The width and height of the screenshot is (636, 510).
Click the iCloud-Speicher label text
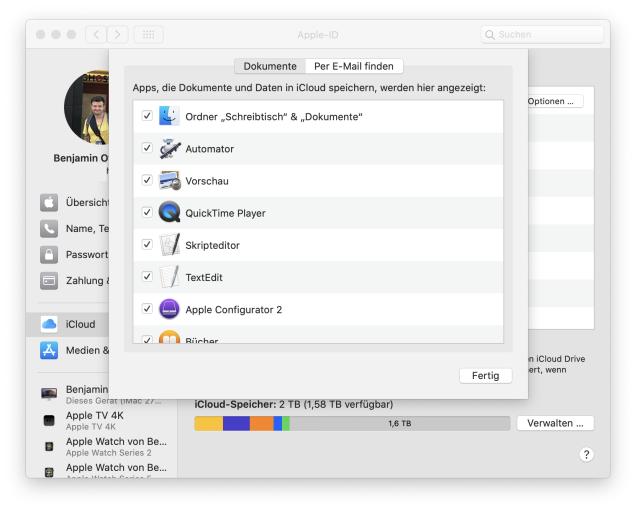coord(235,405)
